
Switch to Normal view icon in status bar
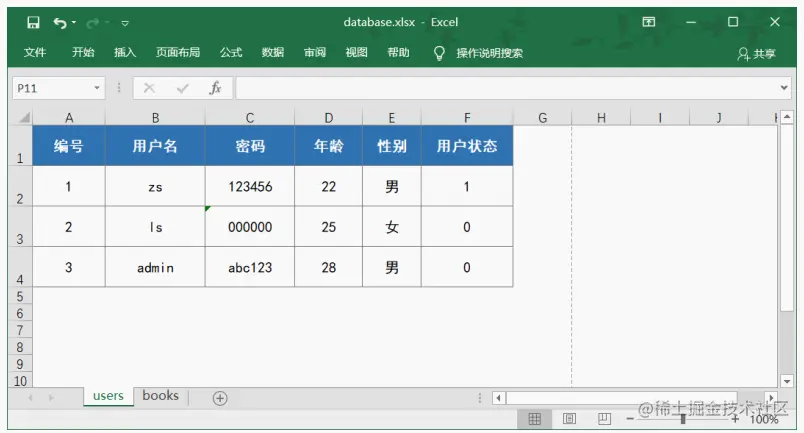[x=534, y=419]
